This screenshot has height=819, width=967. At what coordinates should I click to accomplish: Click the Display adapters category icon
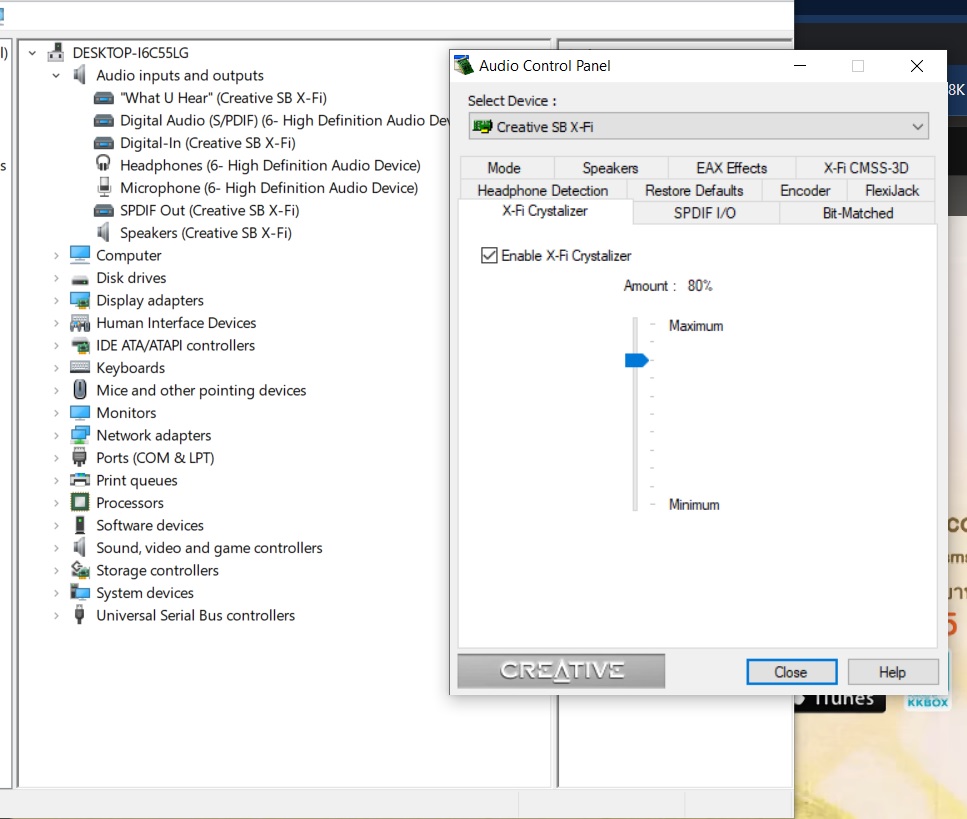click(80, 300)
